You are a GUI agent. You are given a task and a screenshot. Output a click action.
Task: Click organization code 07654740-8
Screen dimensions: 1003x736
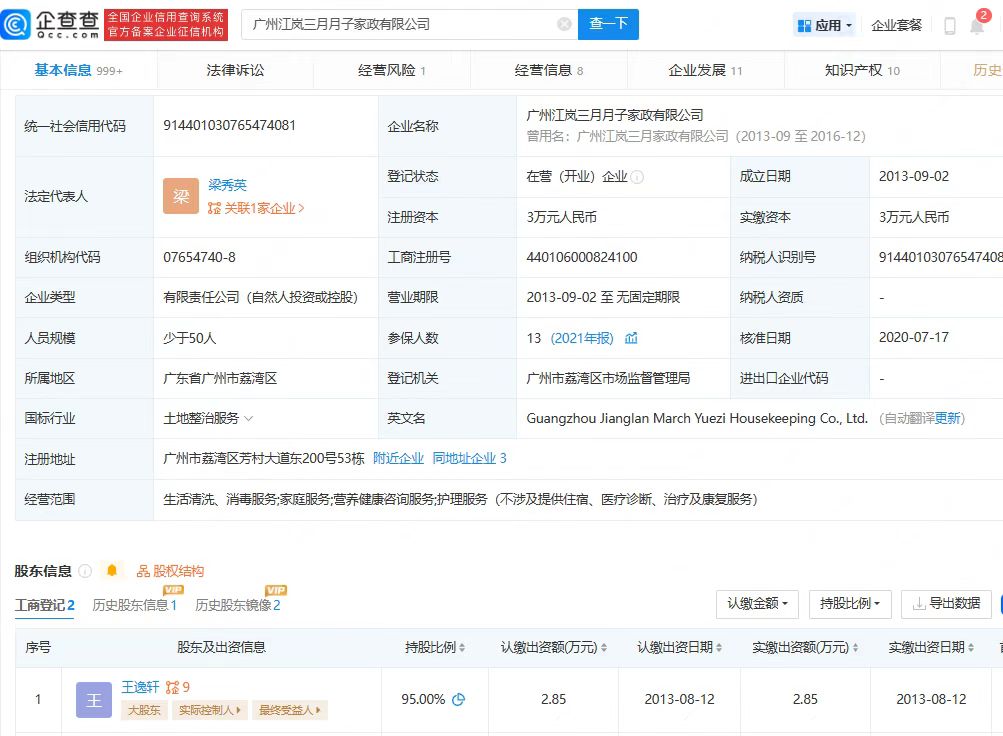[199, 257]
